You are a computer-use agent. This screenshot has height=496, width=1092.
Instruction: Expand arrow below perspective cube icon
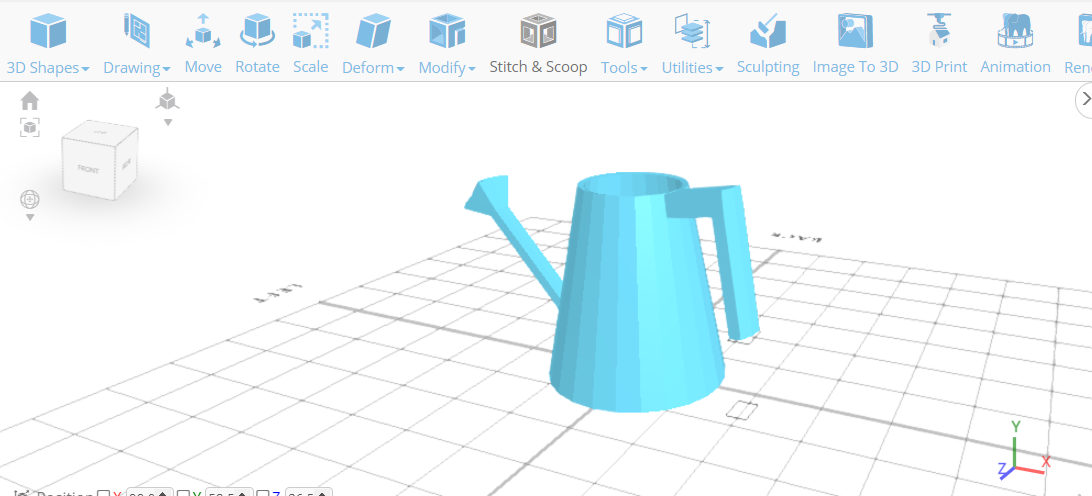pos(168,123)
